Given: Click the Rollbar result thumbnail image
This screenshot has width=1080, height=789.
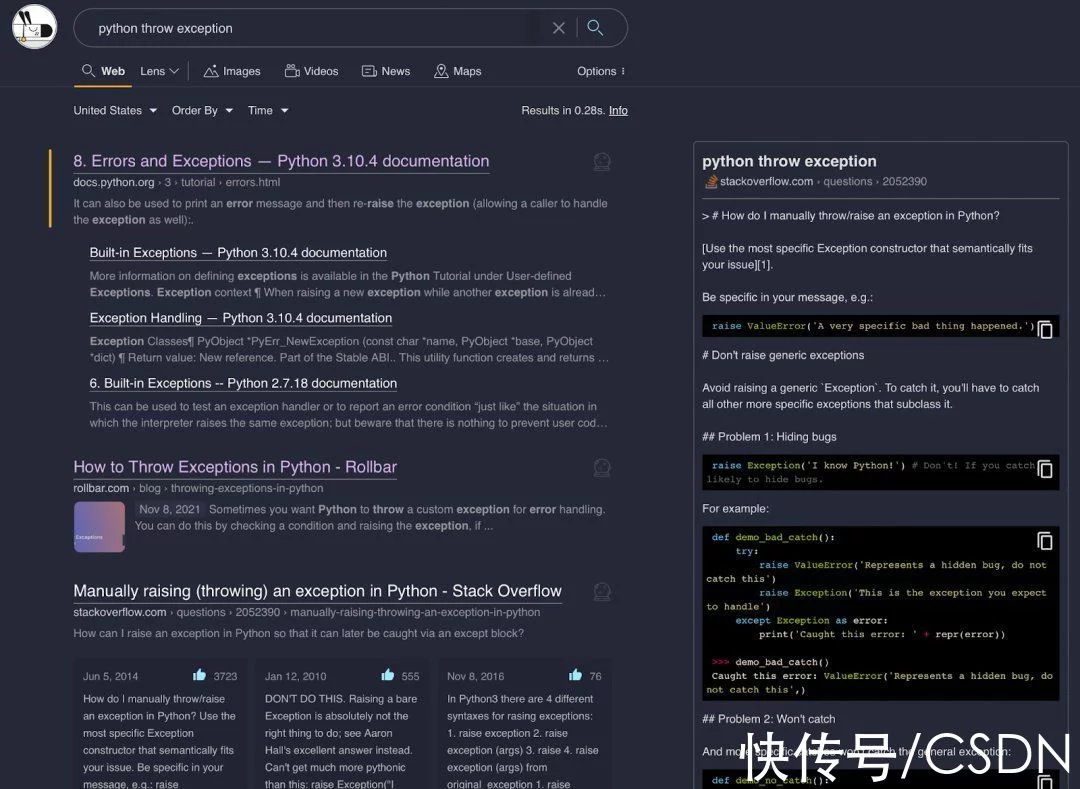Looking at the screenshot, I should 99,527.
